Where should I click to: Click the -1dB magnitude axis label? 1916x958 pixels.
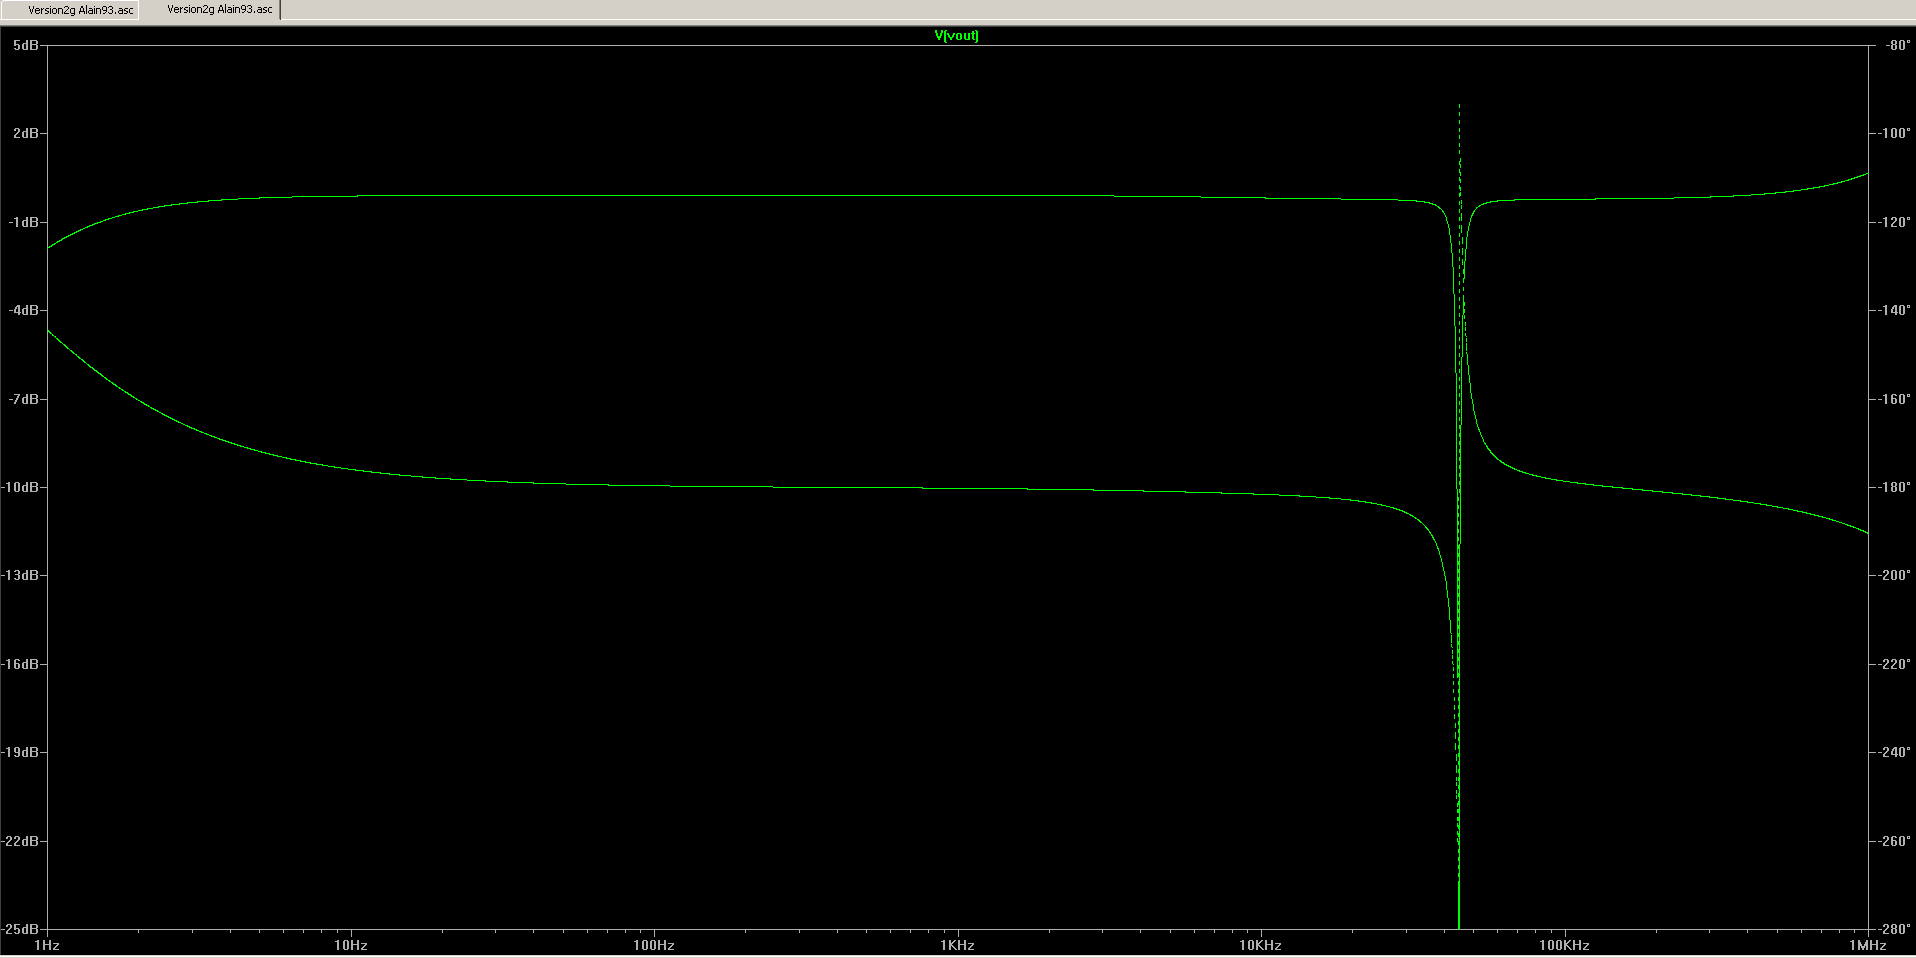pyautogui.click(x=24, y=222)
